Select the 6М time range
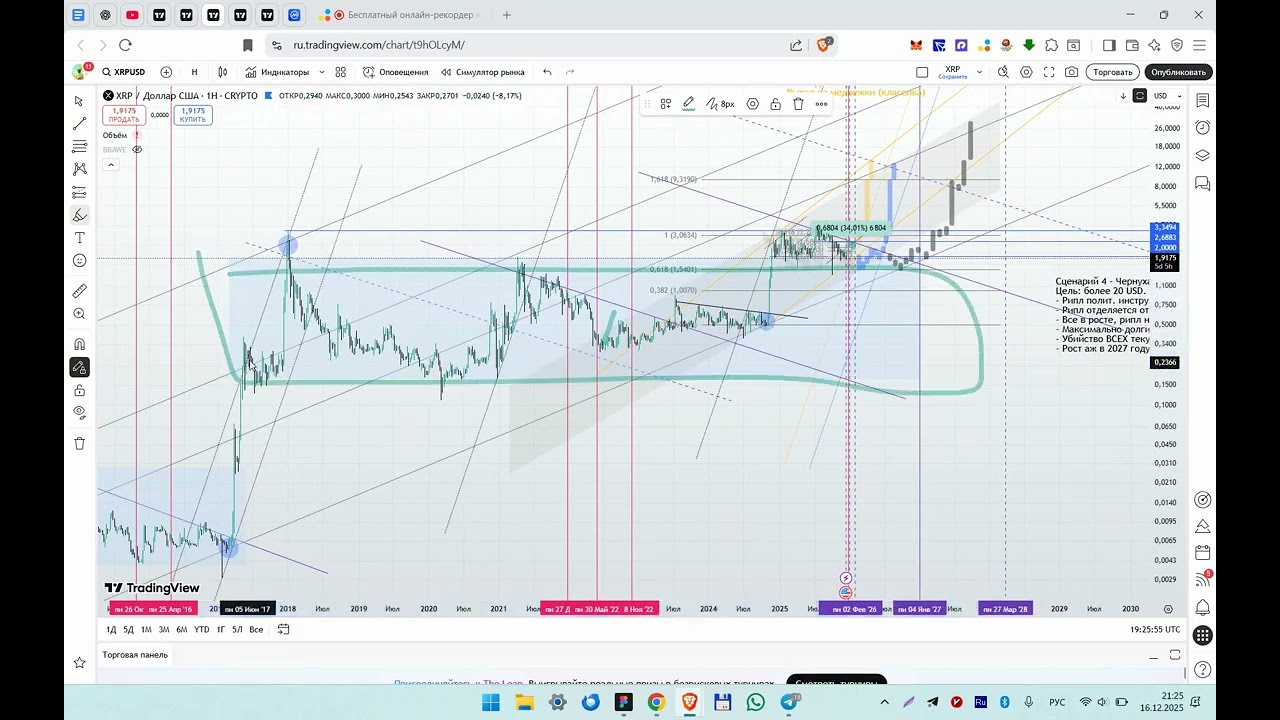The height and width of the screenshot is (720, 1280). pyautogui.click(x=182, y=629)
